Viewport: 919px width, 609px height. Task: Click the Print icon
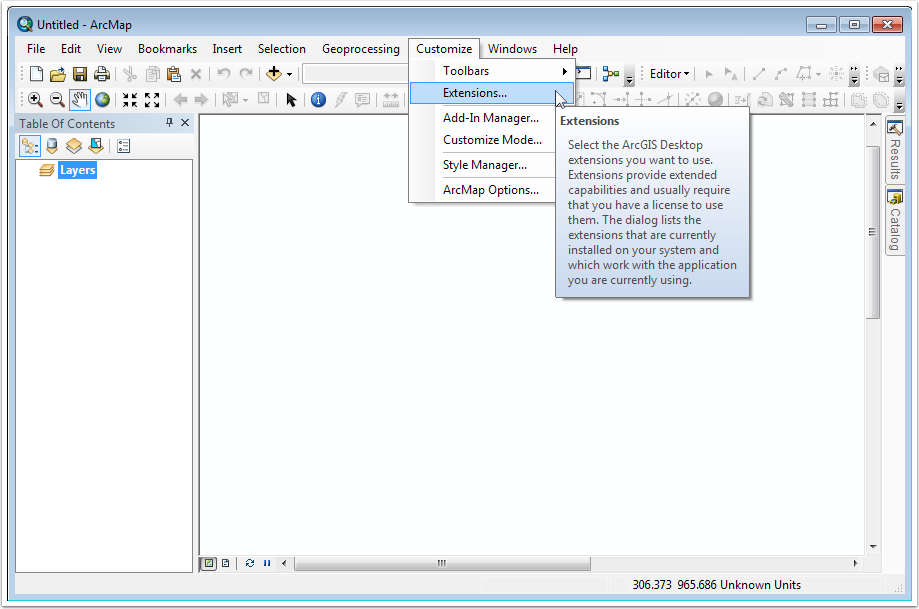102,74
